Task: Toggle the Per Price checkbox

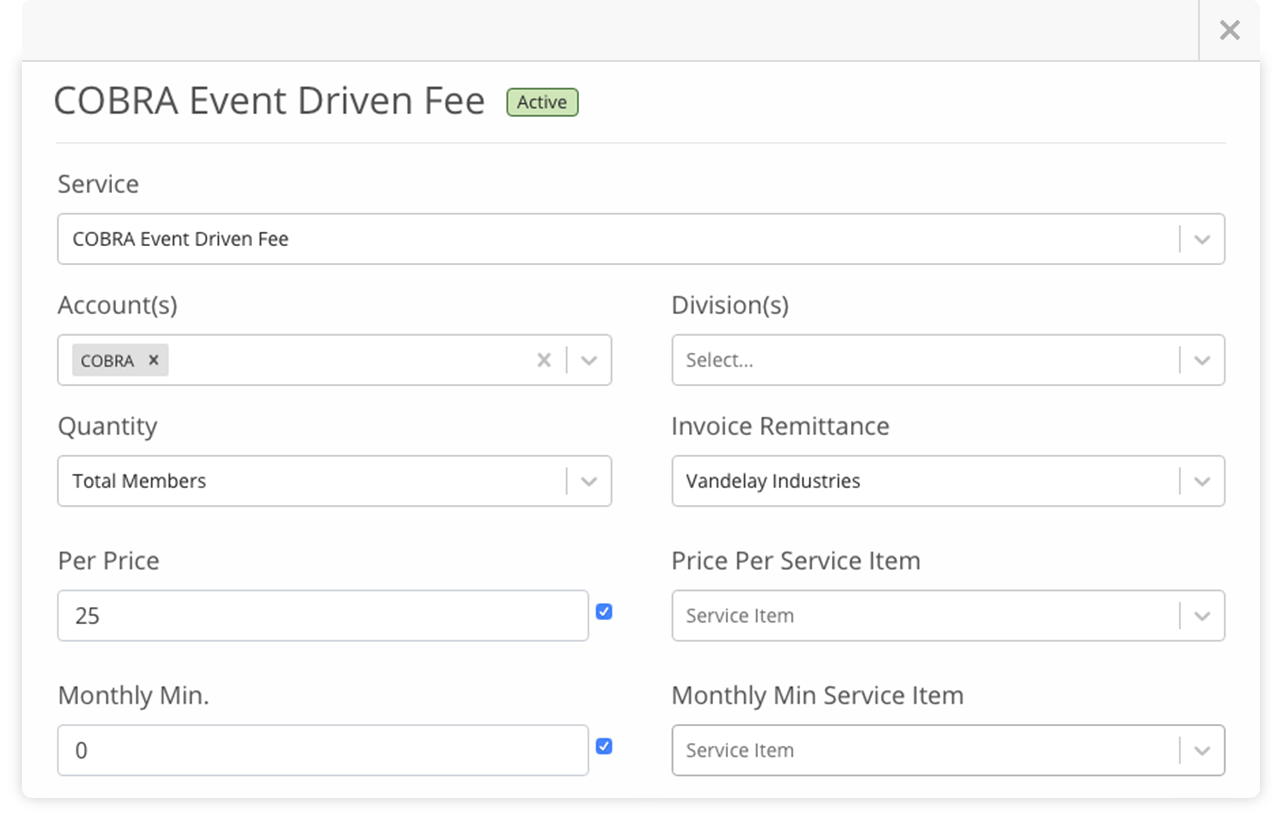Action: (x=604, y=612)
